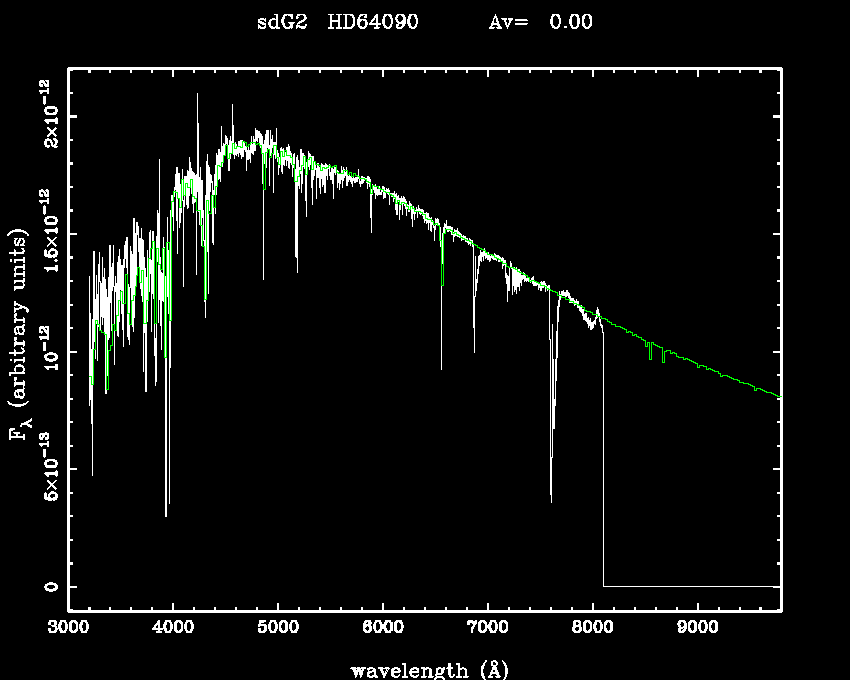Click the 7000 x-axis tick label
Image resolution: width=850 pixels, height=680 pixels.
point(488,629)
